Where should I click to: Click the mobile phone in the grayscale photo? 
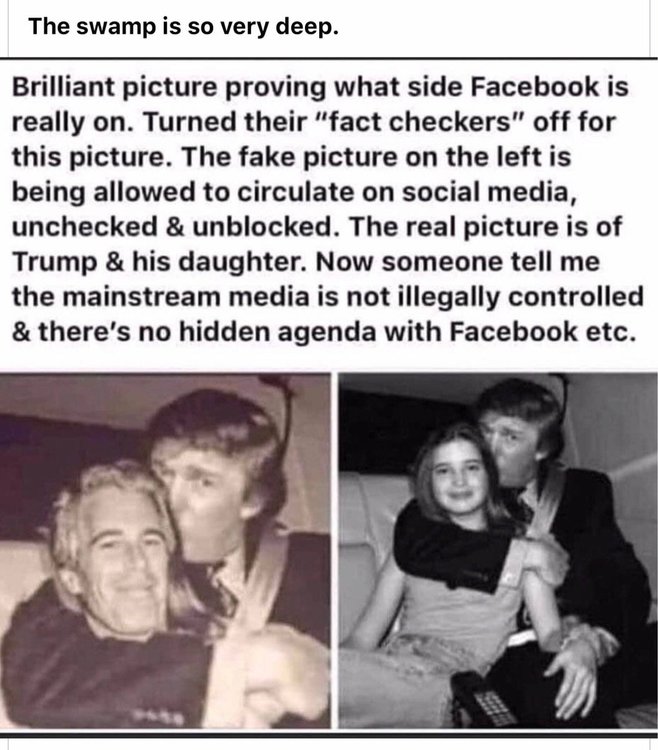[483, 702]
